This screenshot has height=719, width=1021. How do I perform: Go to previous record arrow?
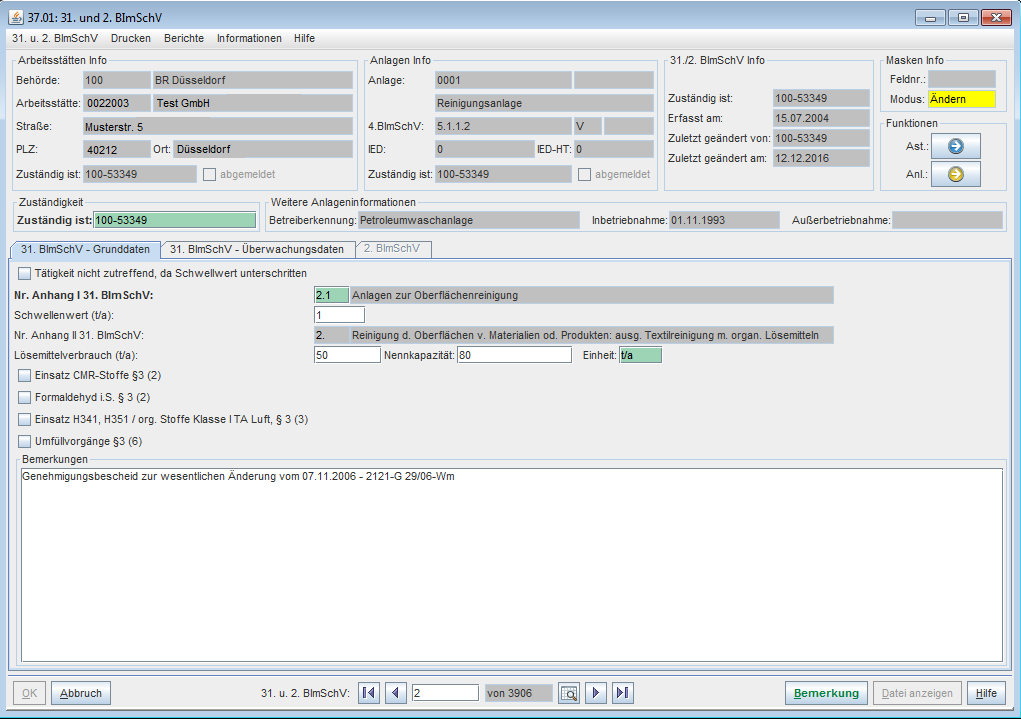(396, 693)
